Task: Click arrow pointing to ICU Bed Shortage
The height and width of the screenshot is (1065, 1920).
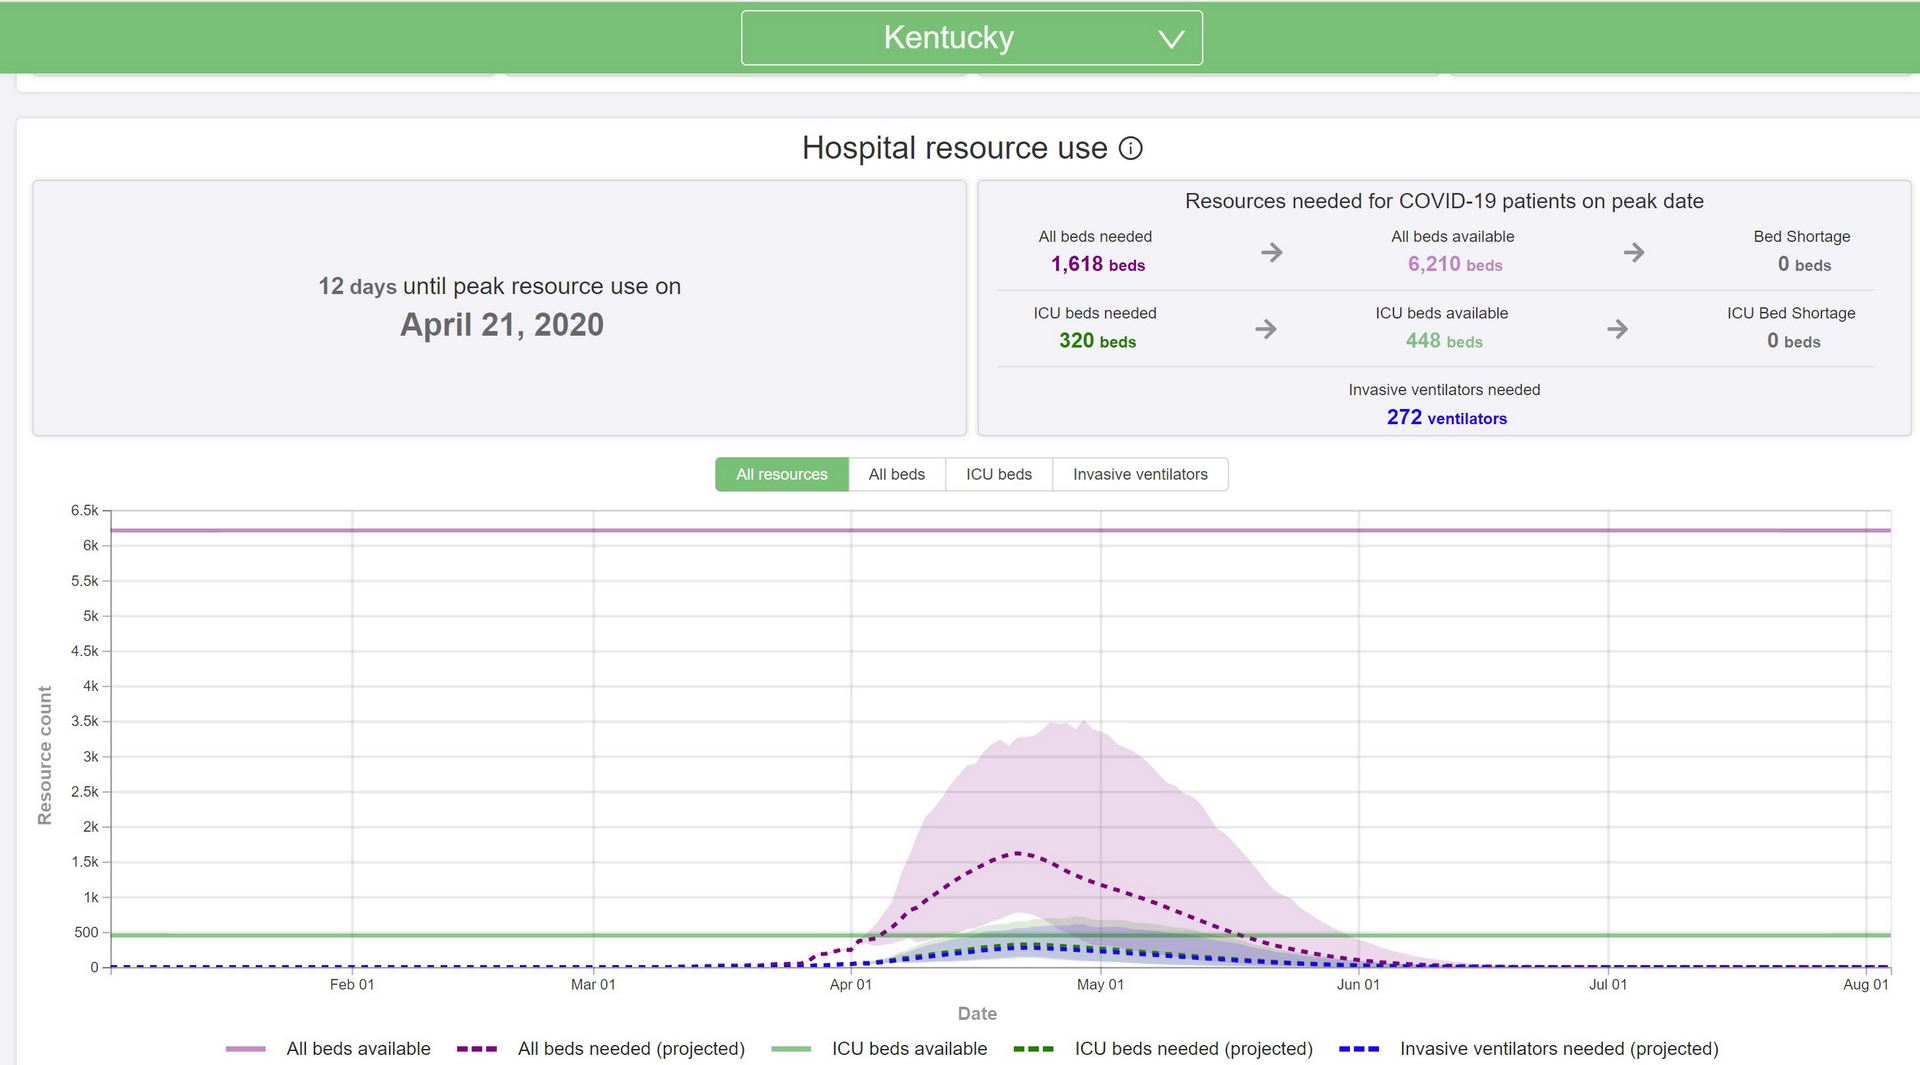Action: point(1617,329)
